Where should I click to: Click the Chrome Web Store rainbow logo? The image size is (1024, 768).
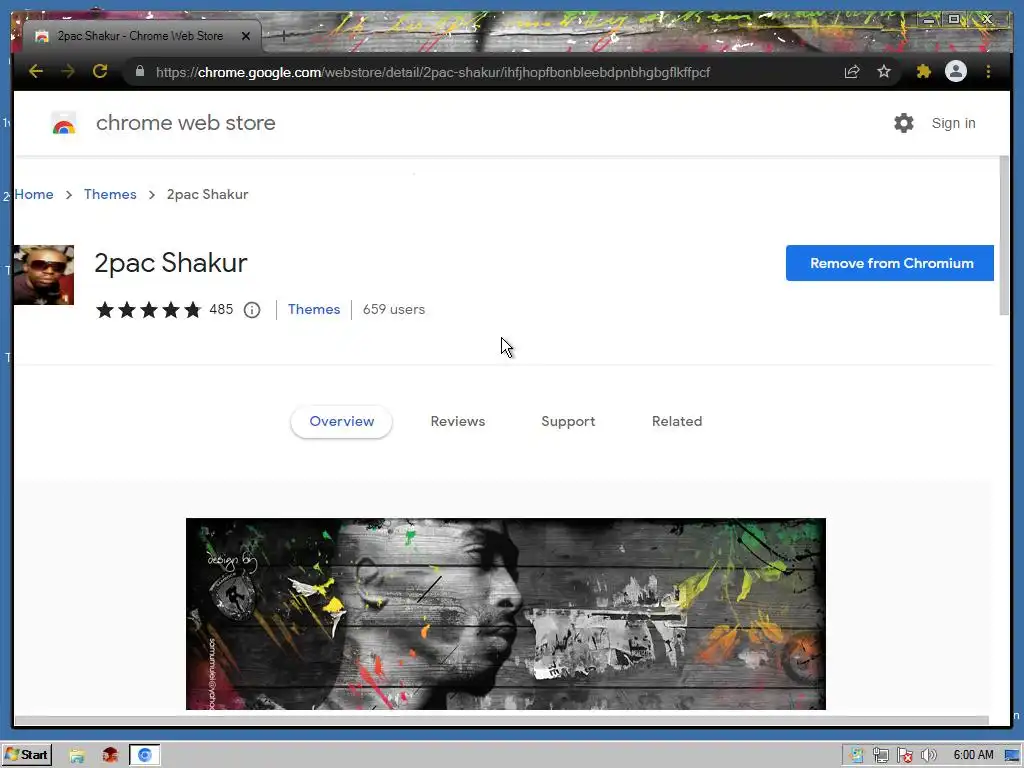tap(64, 123)
